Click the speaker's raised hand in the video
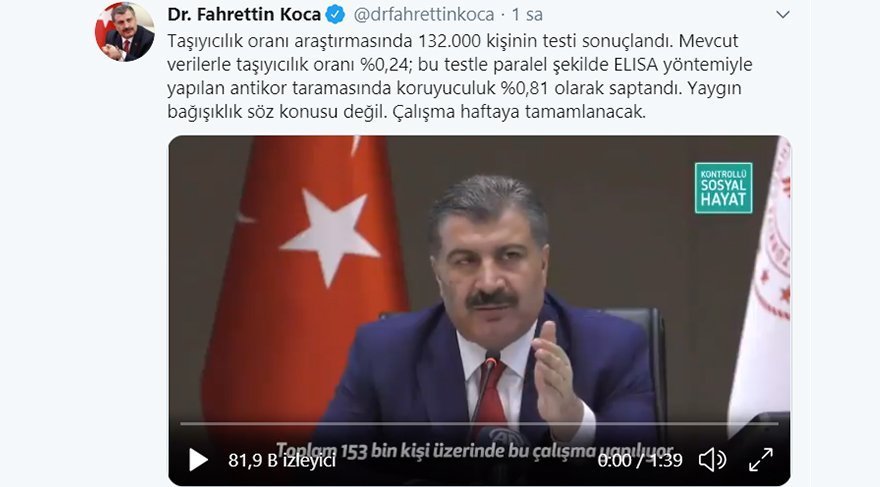Viewport: 880px width, 487px height. pos(553,376)
